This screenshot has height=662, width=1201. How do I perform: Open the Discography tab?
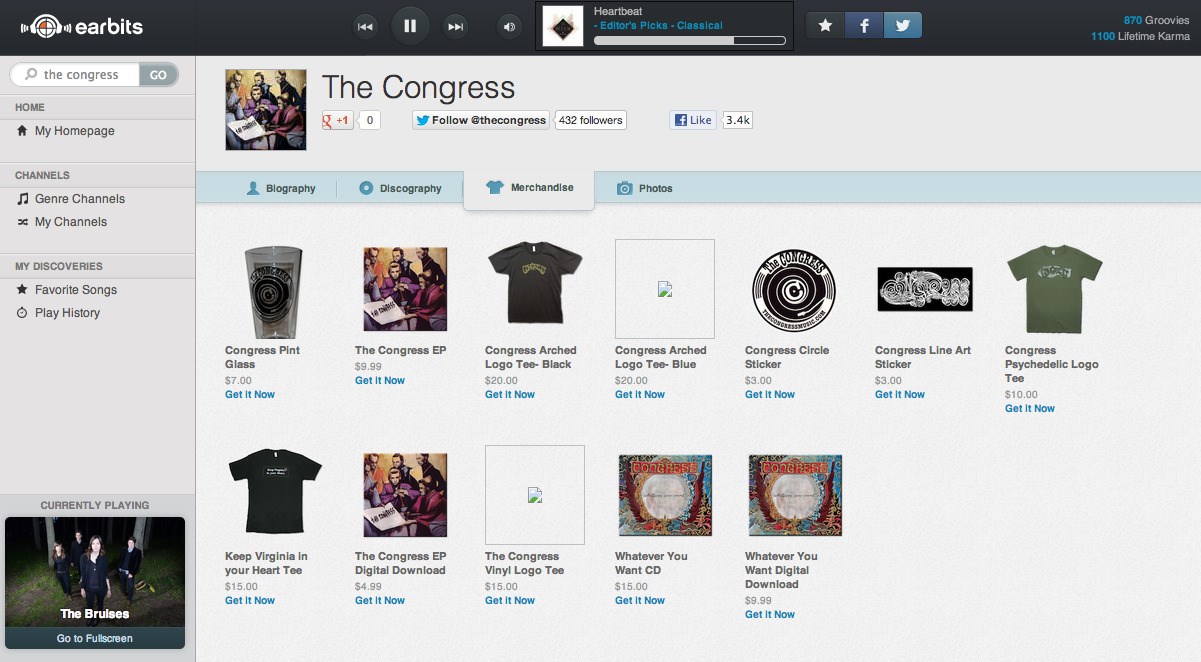(x=400, y=188)
